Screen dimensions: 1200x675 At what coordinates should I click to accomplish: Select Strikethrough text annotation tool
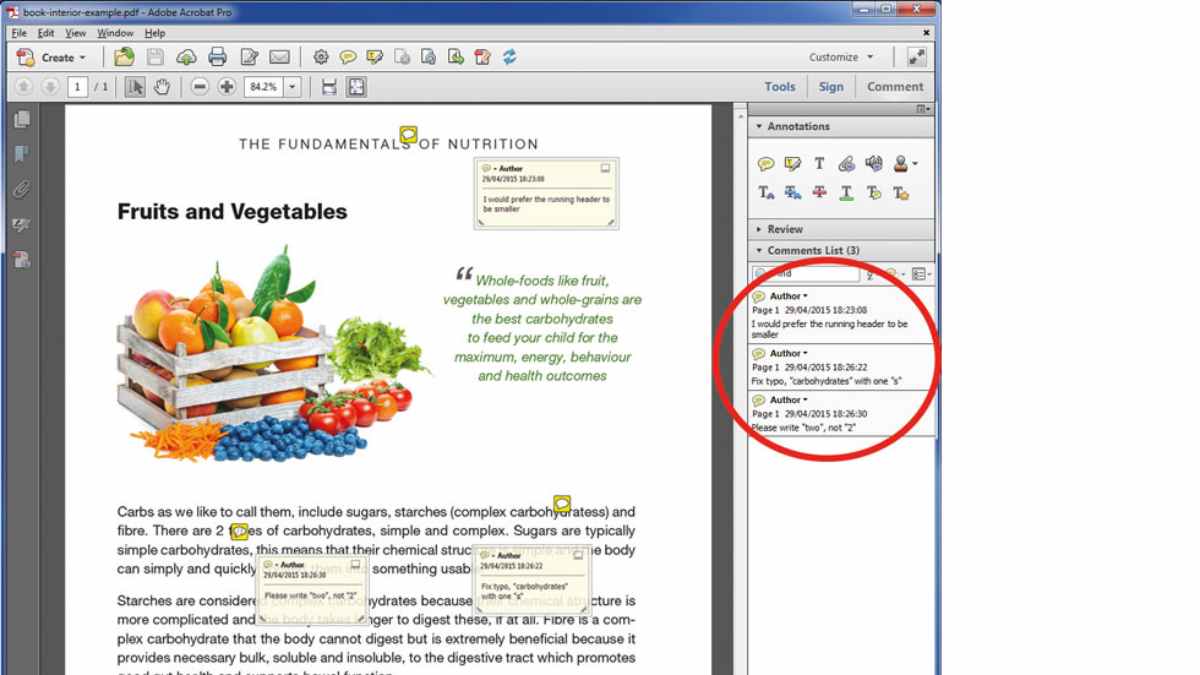click(819, 193)
